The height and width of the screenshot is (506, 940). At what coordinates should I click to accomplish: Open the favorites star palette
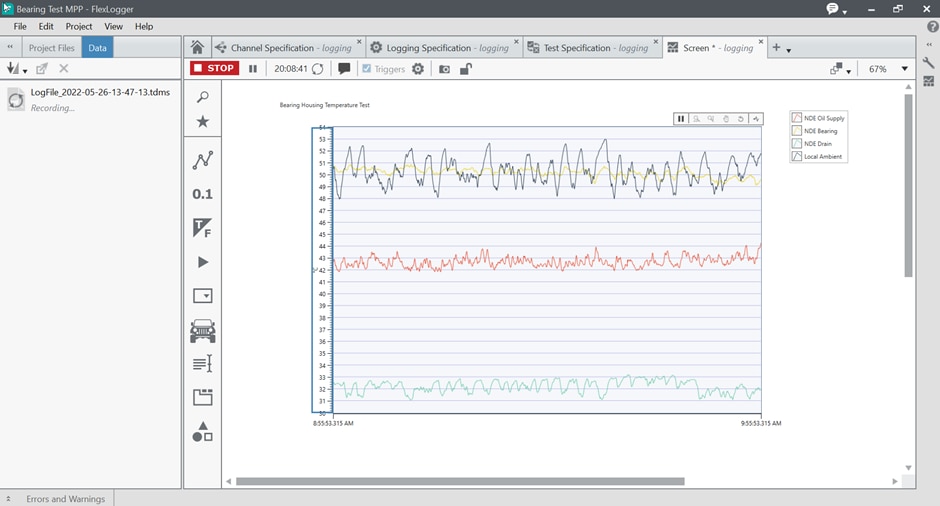pyautogui.click(x=202, y=122)
